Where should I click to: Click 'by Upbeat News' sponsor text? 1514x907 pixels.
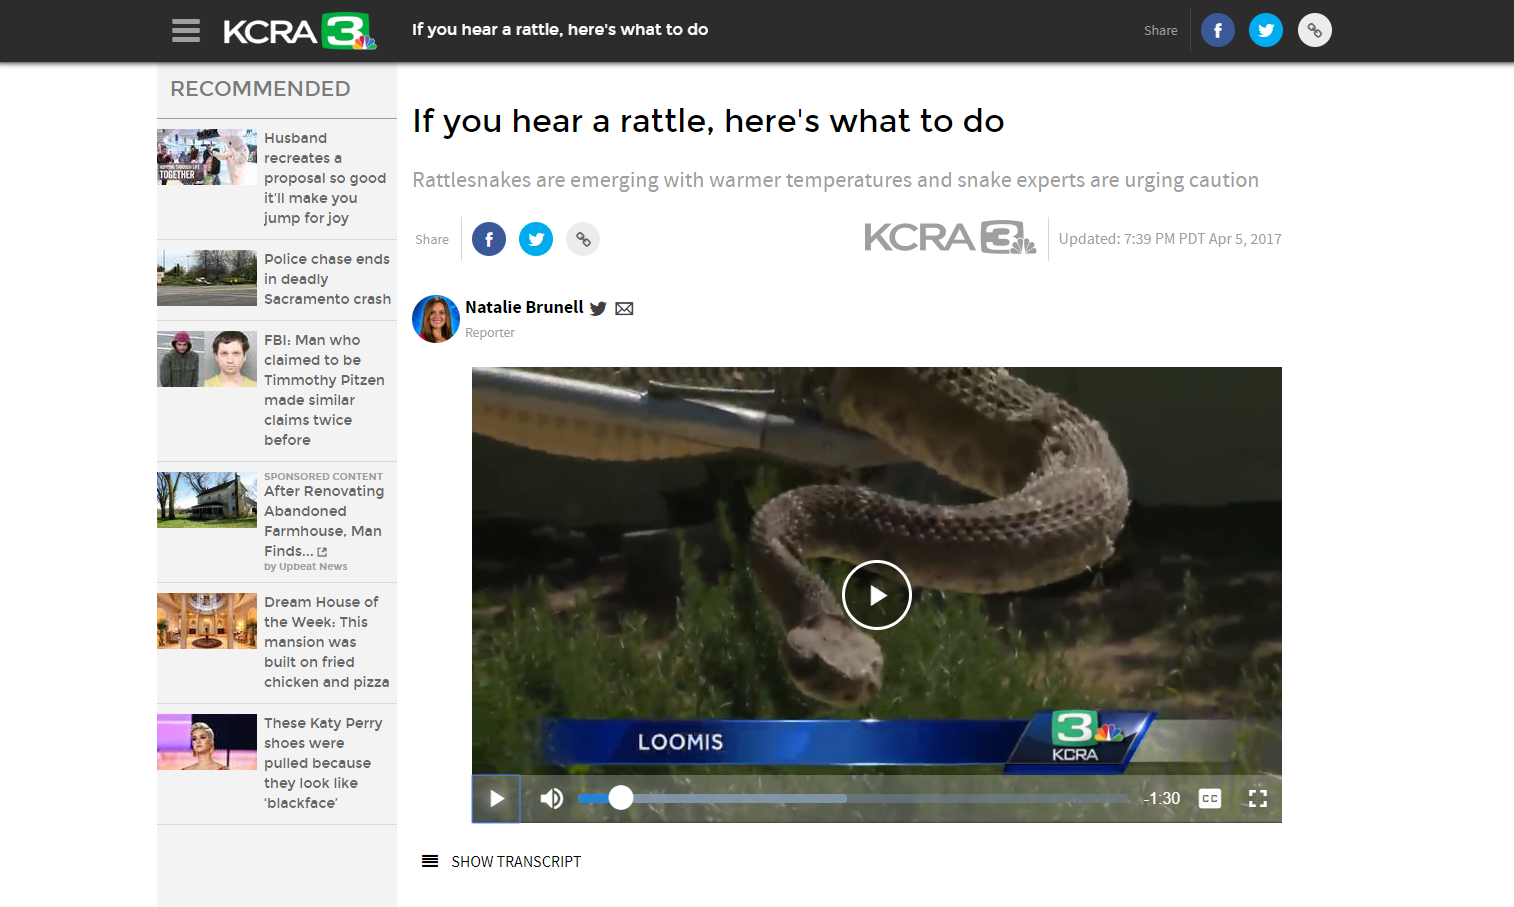click(306, 566)
